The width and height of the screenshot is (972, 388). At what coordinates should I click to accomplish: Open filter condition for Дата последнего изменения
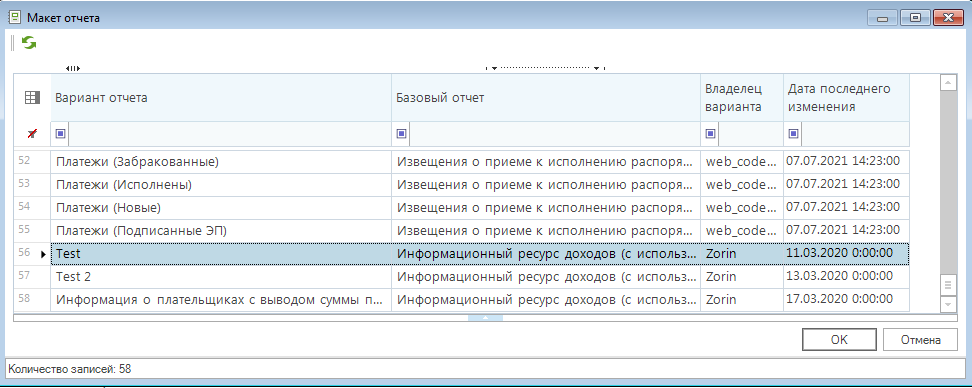793,133
